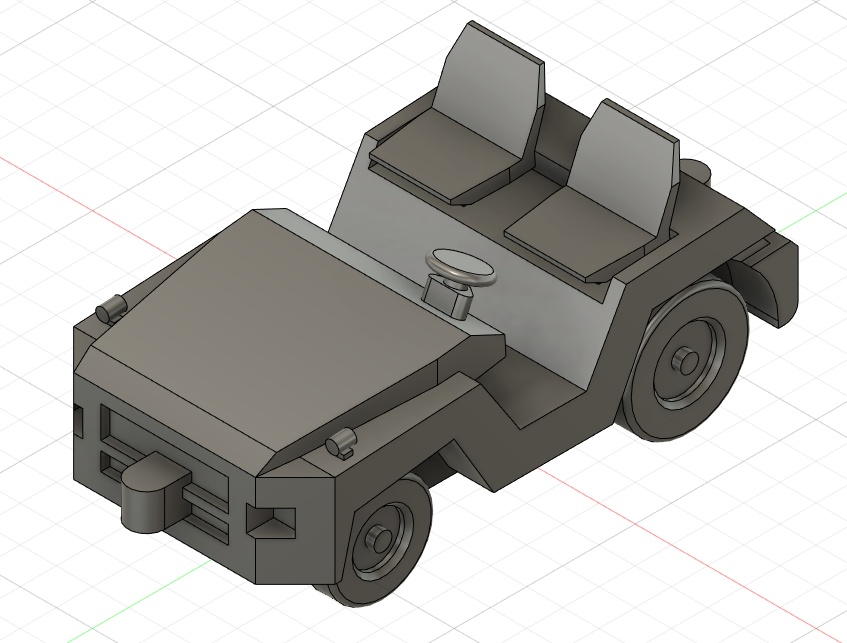Click the steering column base block
The height and width of the screenshot is (643, 847).
(x=446, y=298)
